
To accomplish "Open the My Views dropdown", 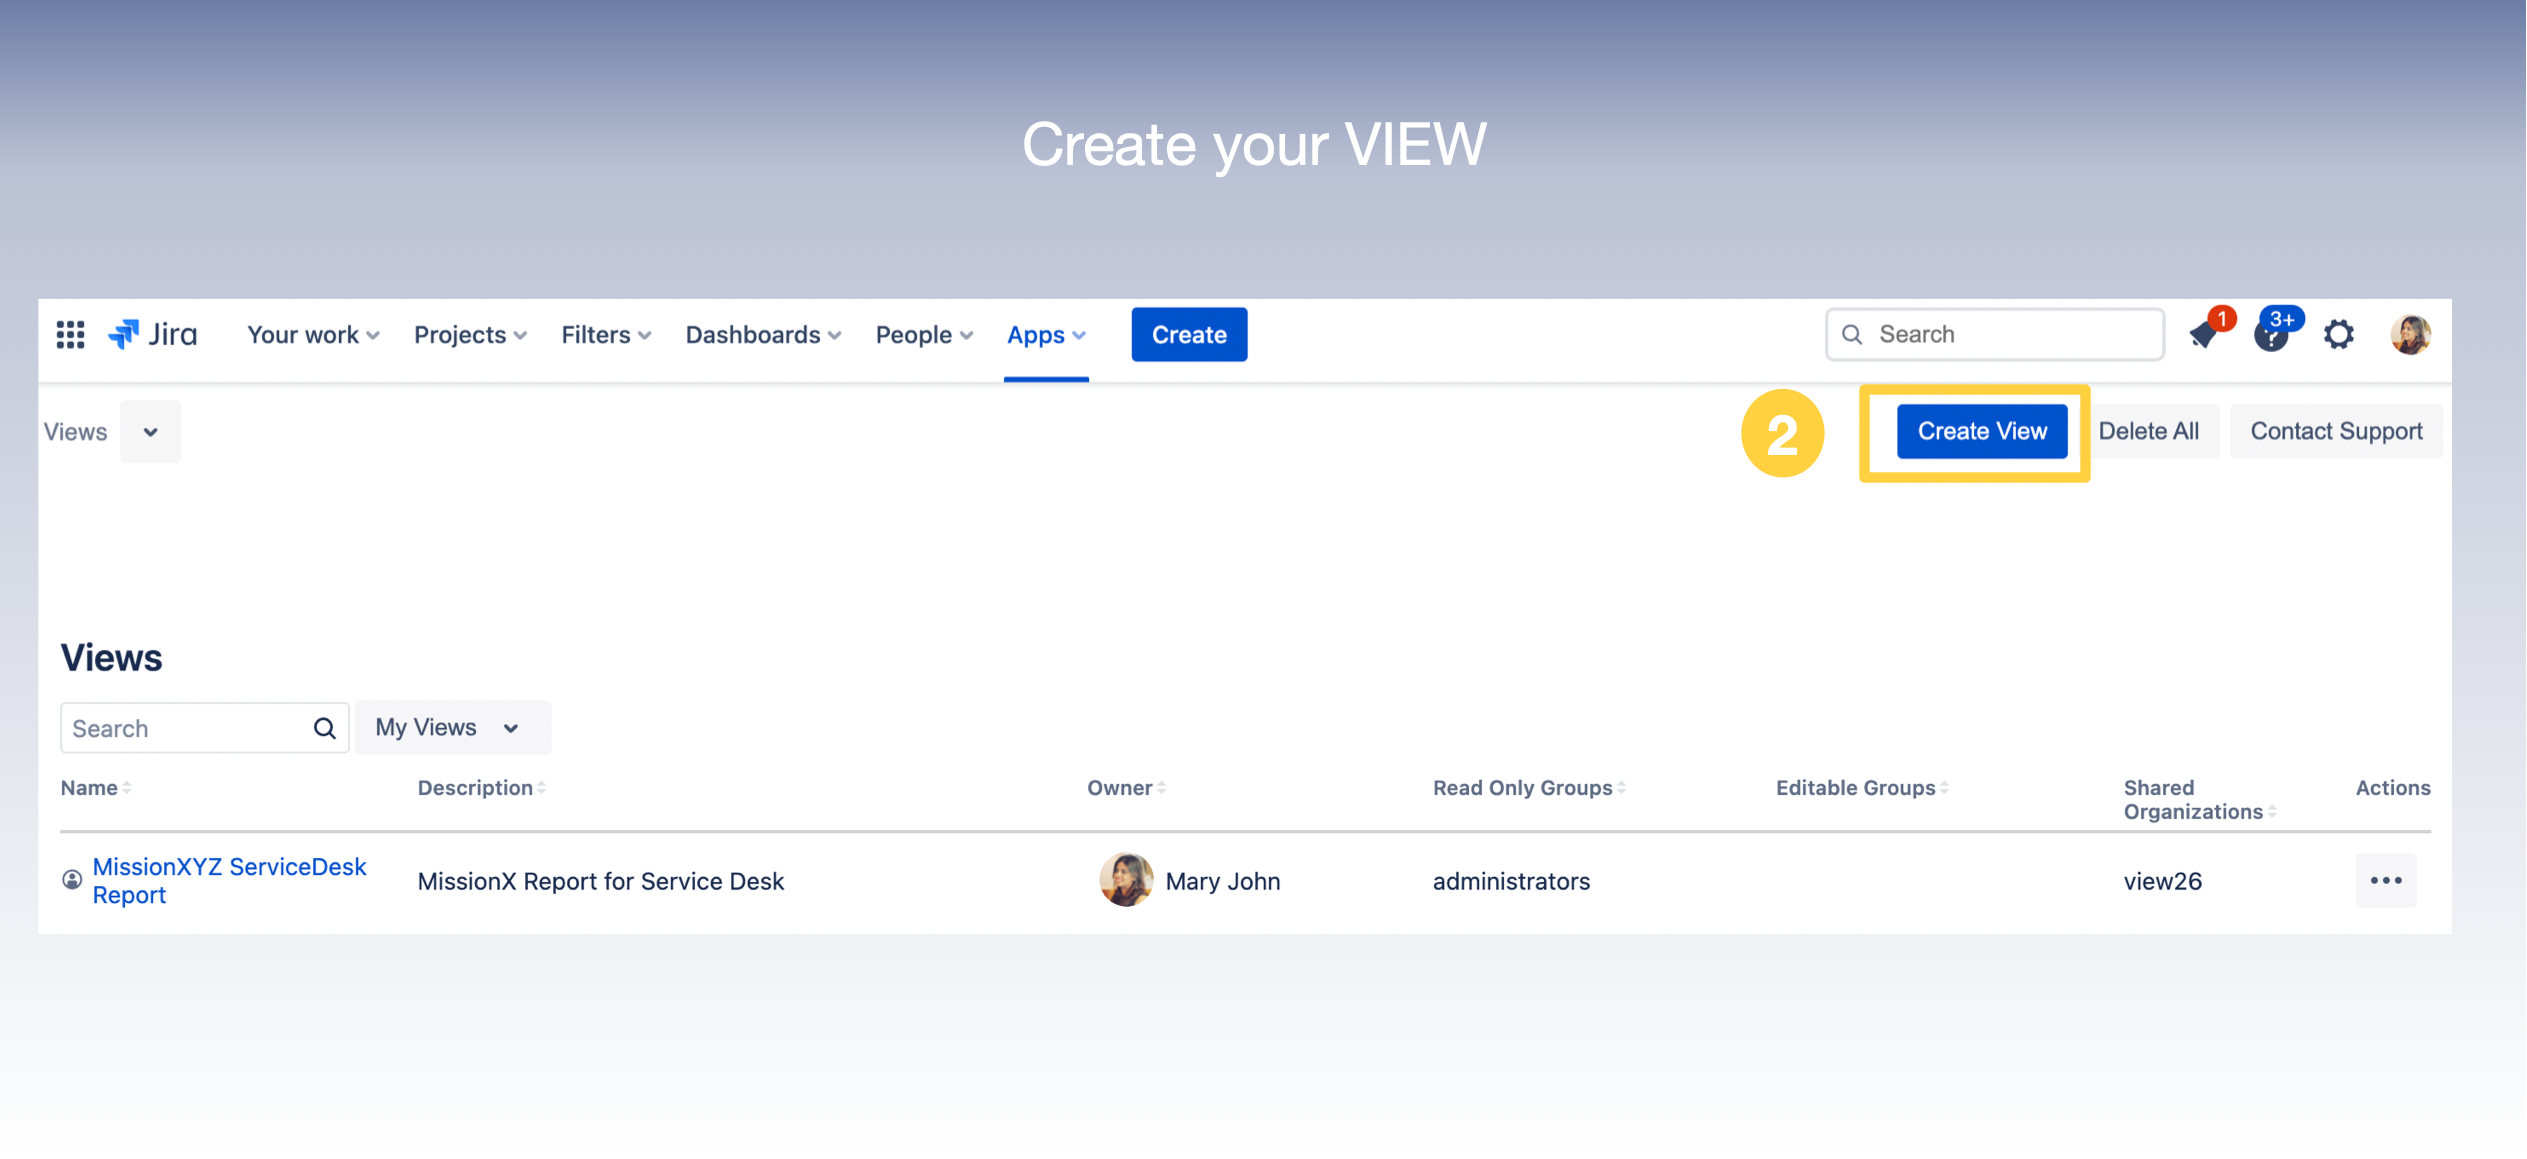I will coord(451,727).
